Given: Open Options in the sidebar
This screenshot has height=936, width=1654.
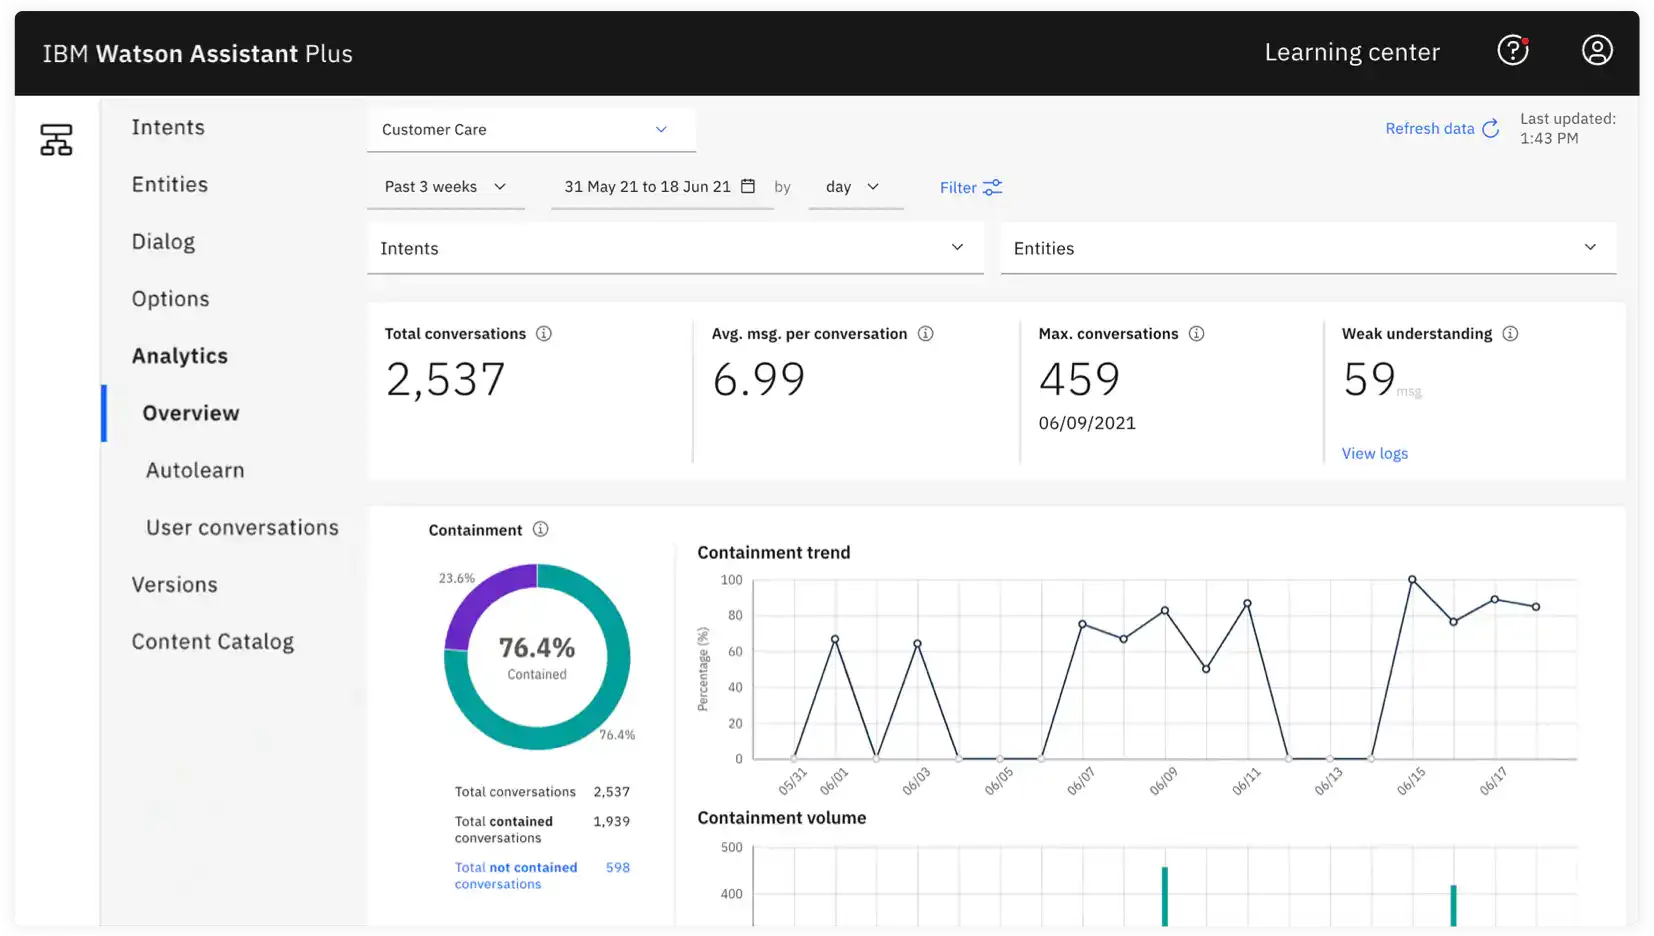Looking at the screenshot, I should (170, 299).
